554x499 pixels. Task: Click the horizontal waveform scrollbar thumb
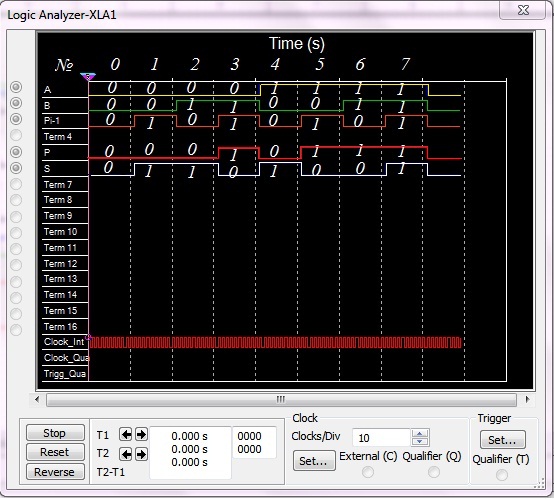point(281,400)
